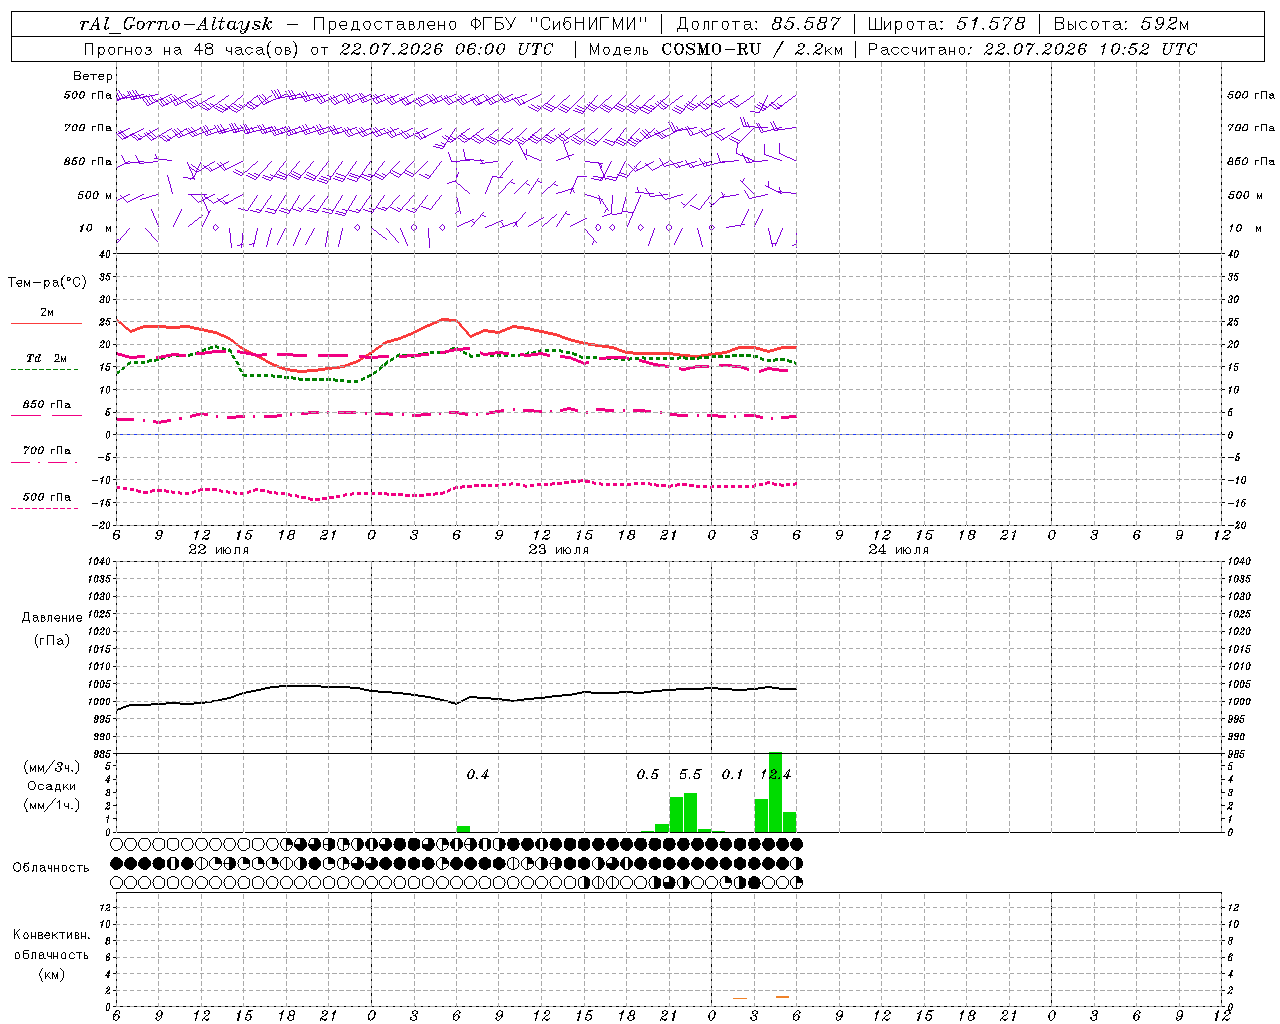Image resolution: width=1280 pixels, height=1024 pixels.
Task: Click the 22 июля date label
Action: pos(219,550)
